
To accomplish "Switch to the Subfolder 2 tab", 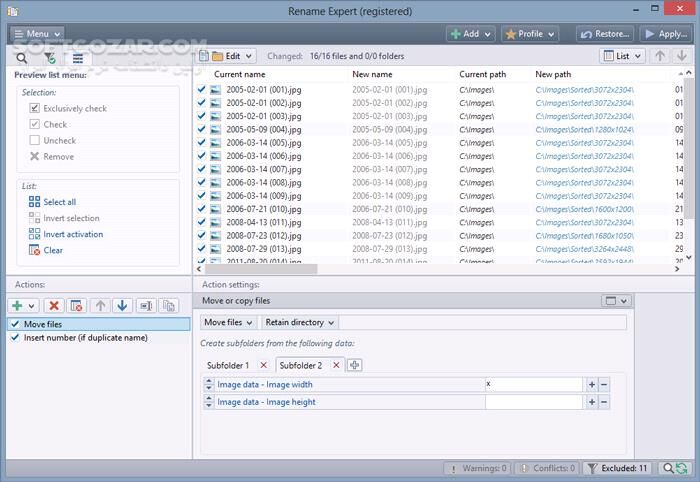I will click(300, 365).
